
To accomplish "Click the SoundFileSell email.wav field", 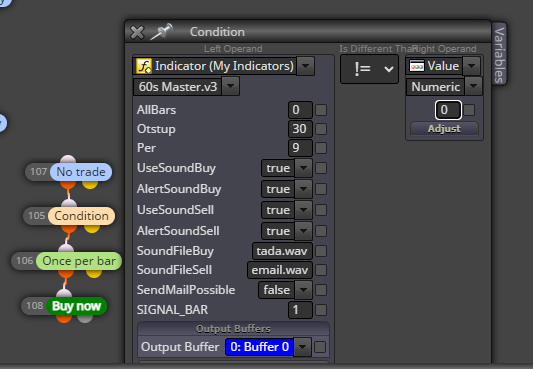I will [x=280, y=270].
